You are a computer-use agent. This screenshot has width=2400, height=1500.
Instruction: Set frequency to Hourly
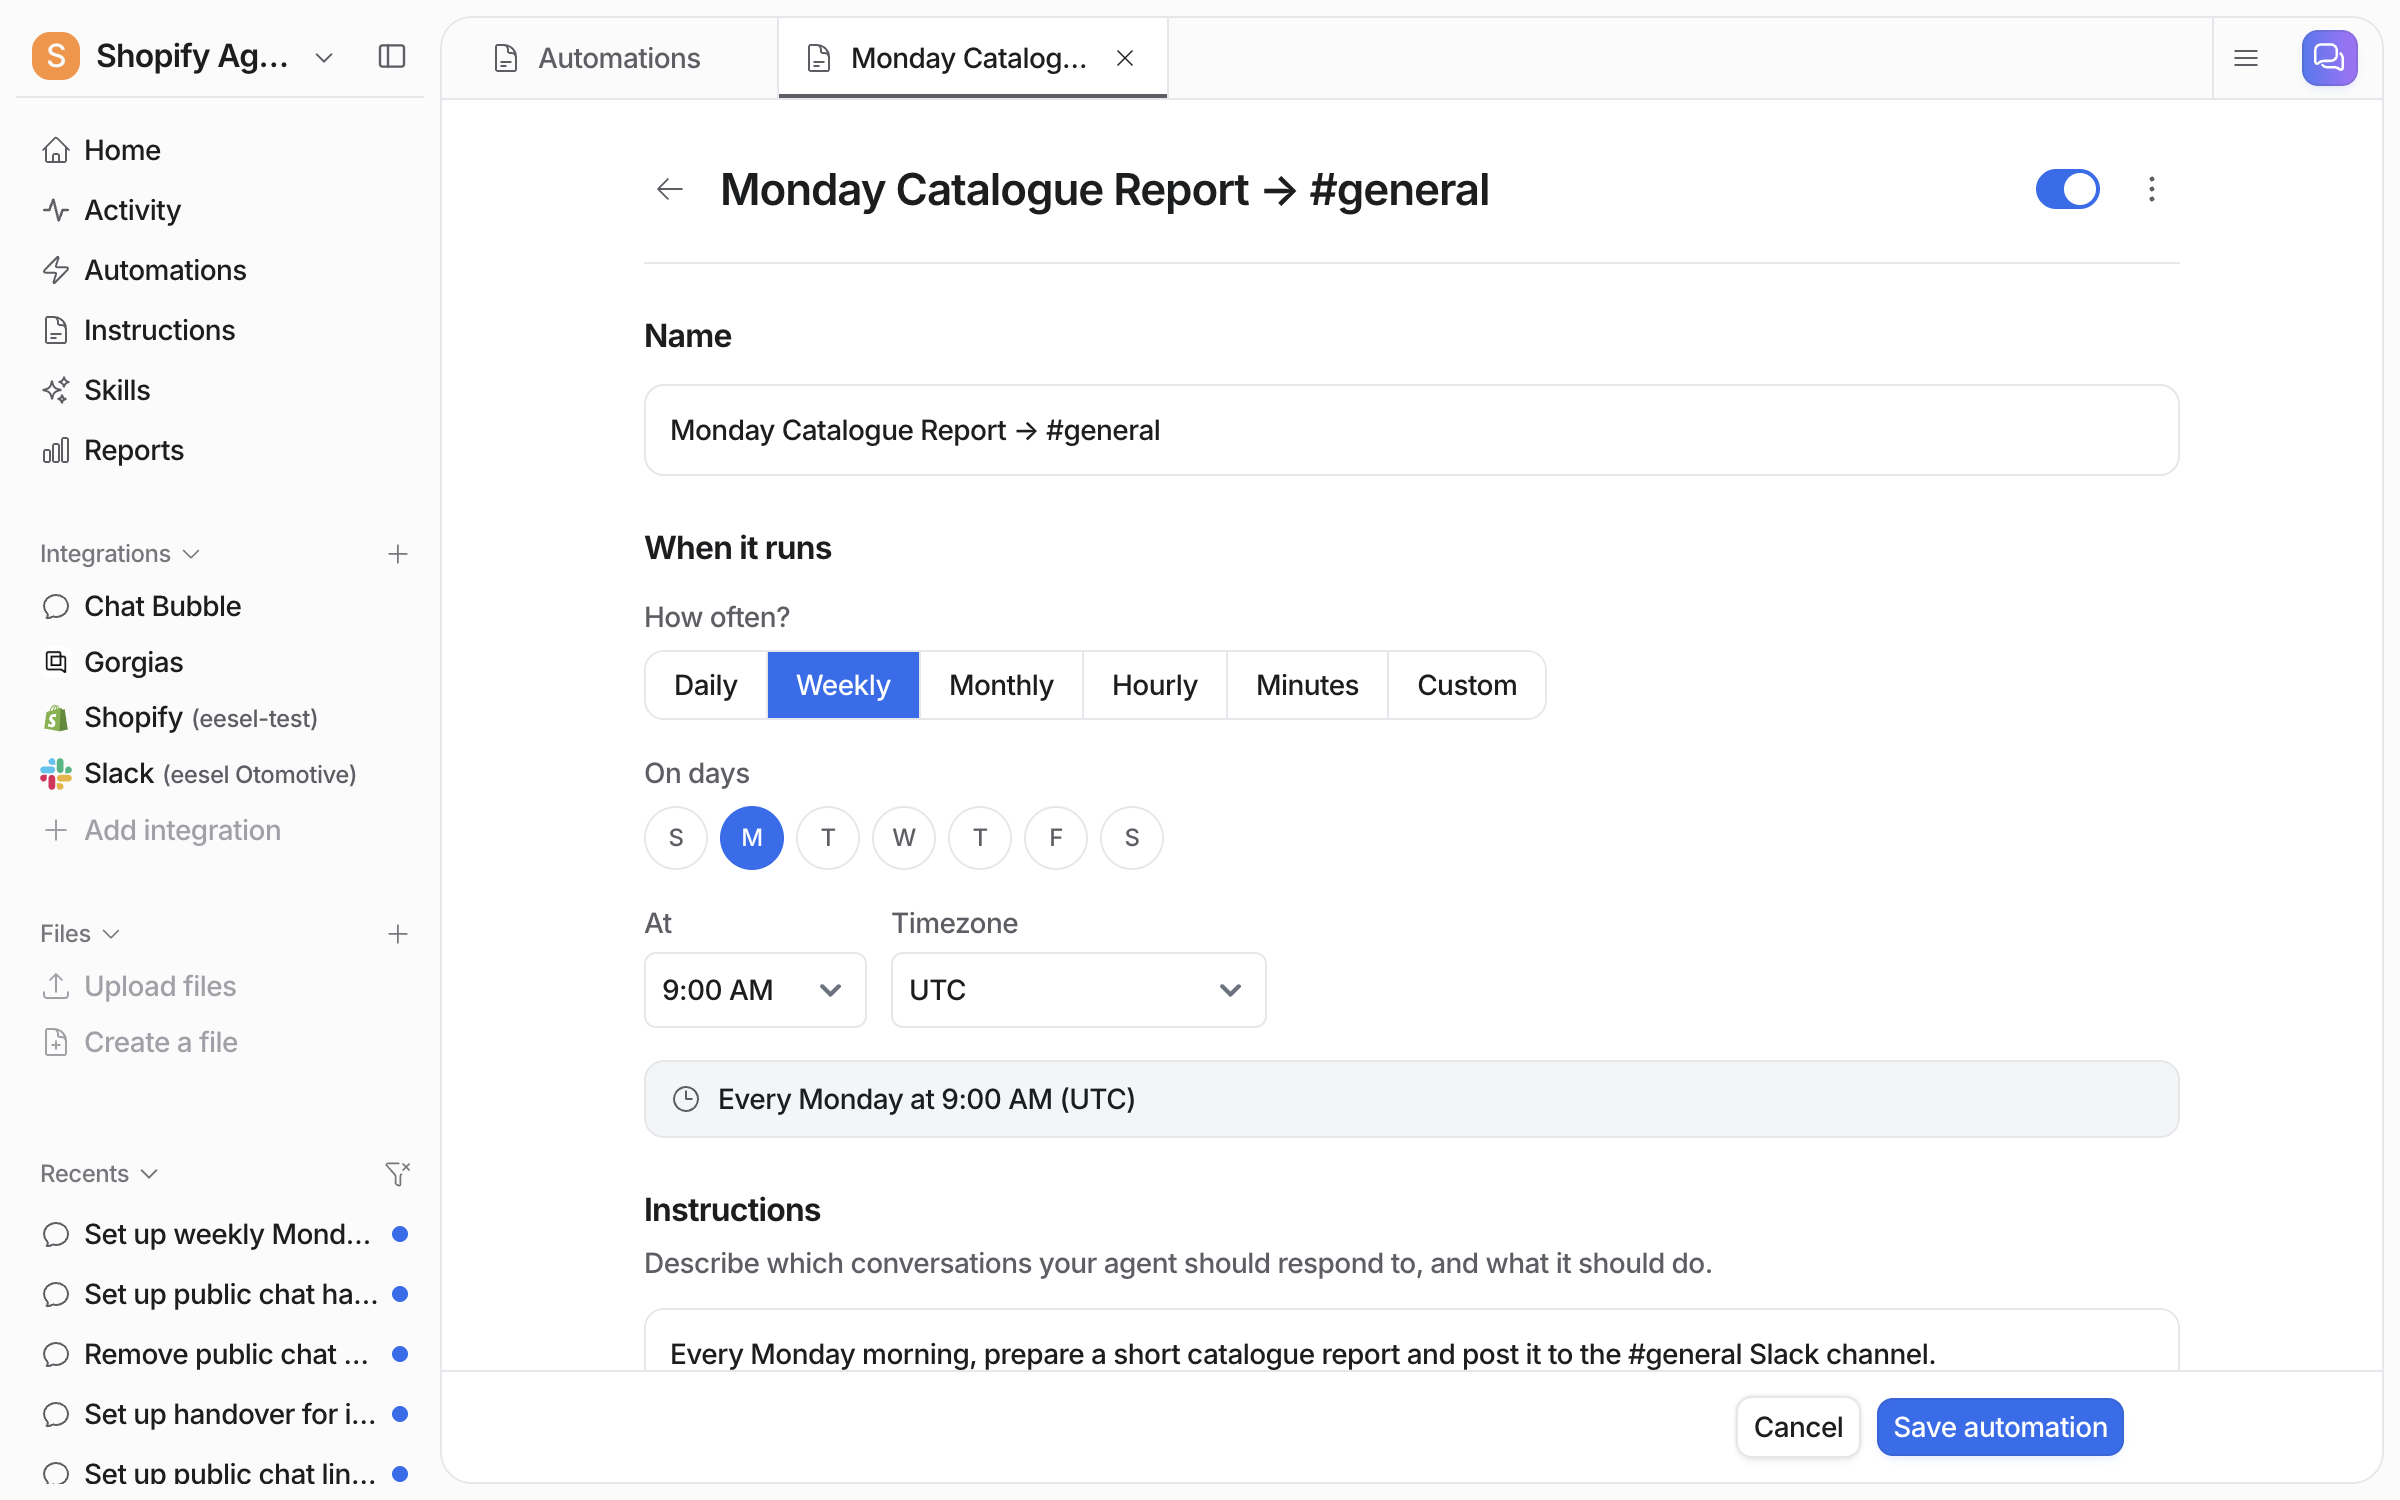click(1154, 685)
